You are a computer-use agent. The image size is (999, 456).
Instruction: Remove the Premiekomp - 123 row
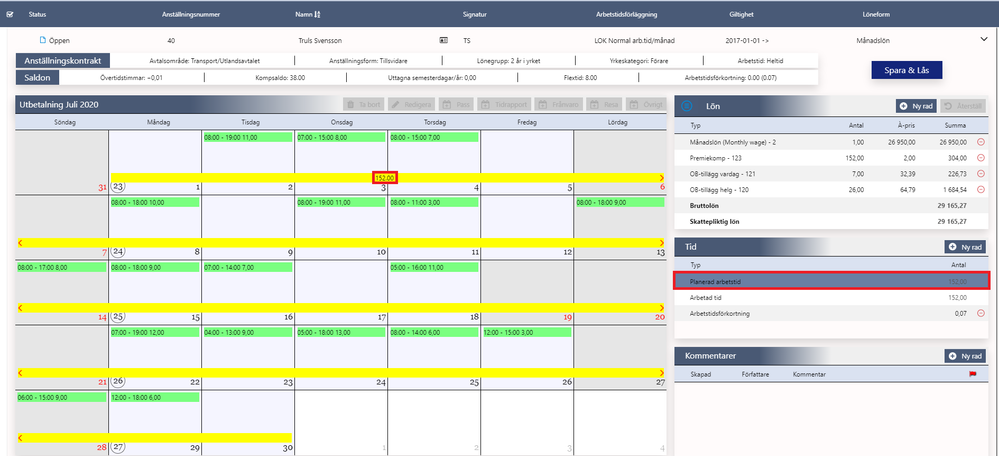click(981, 158)
